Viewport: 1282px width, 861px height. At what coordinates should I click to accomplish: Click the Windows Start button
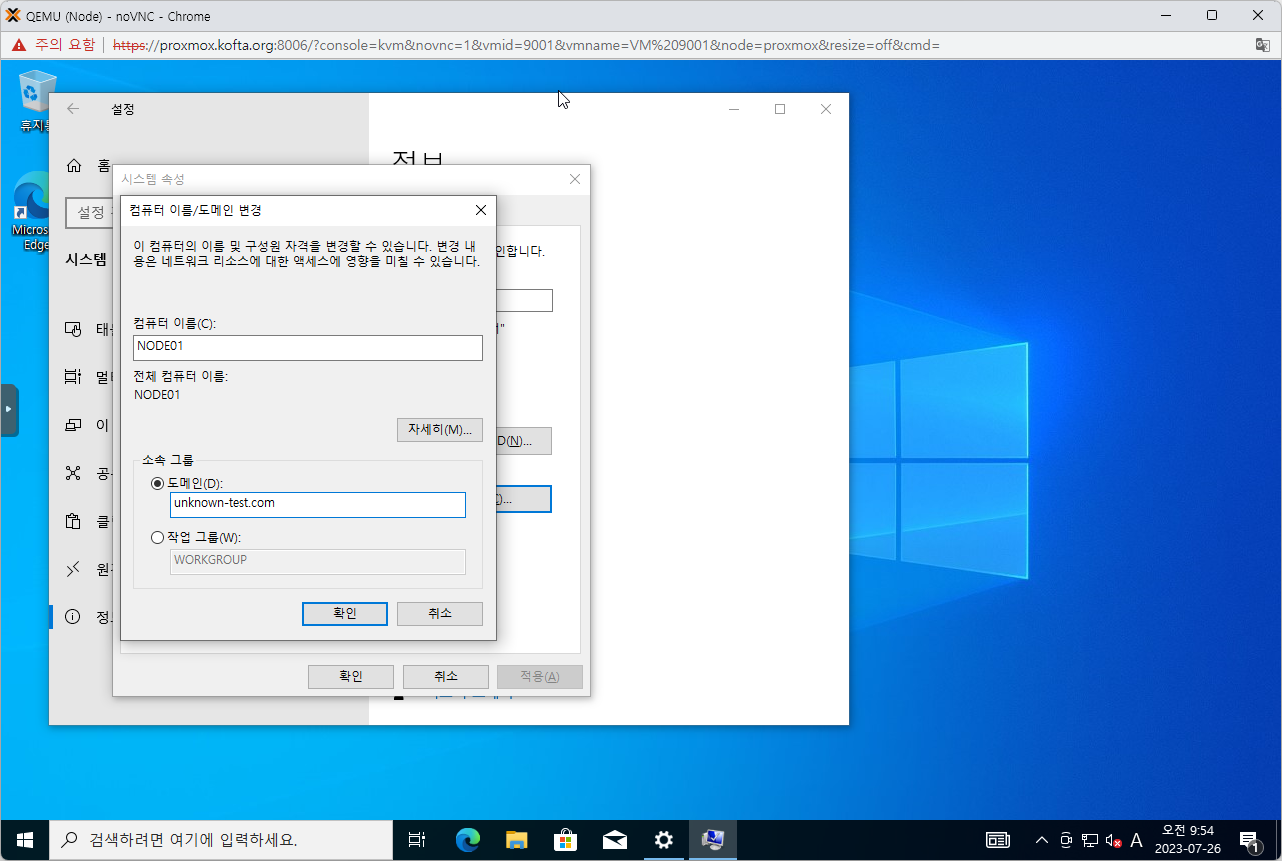(25, 840)
